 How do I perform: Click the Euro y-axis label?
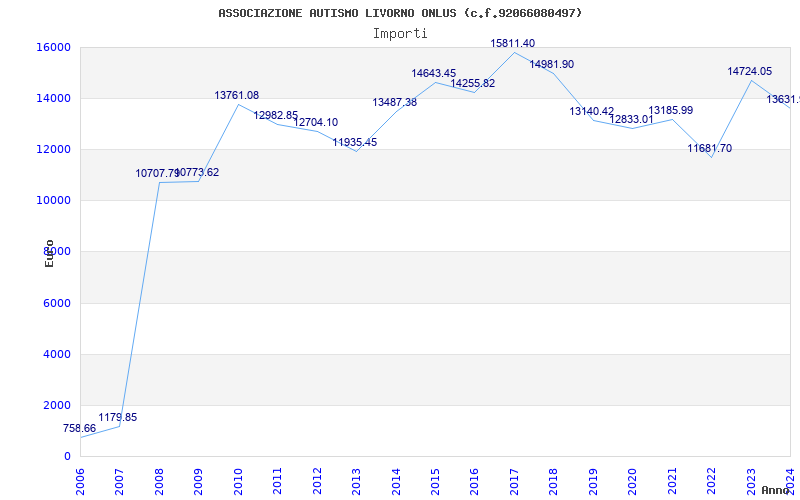pos(49,254)
